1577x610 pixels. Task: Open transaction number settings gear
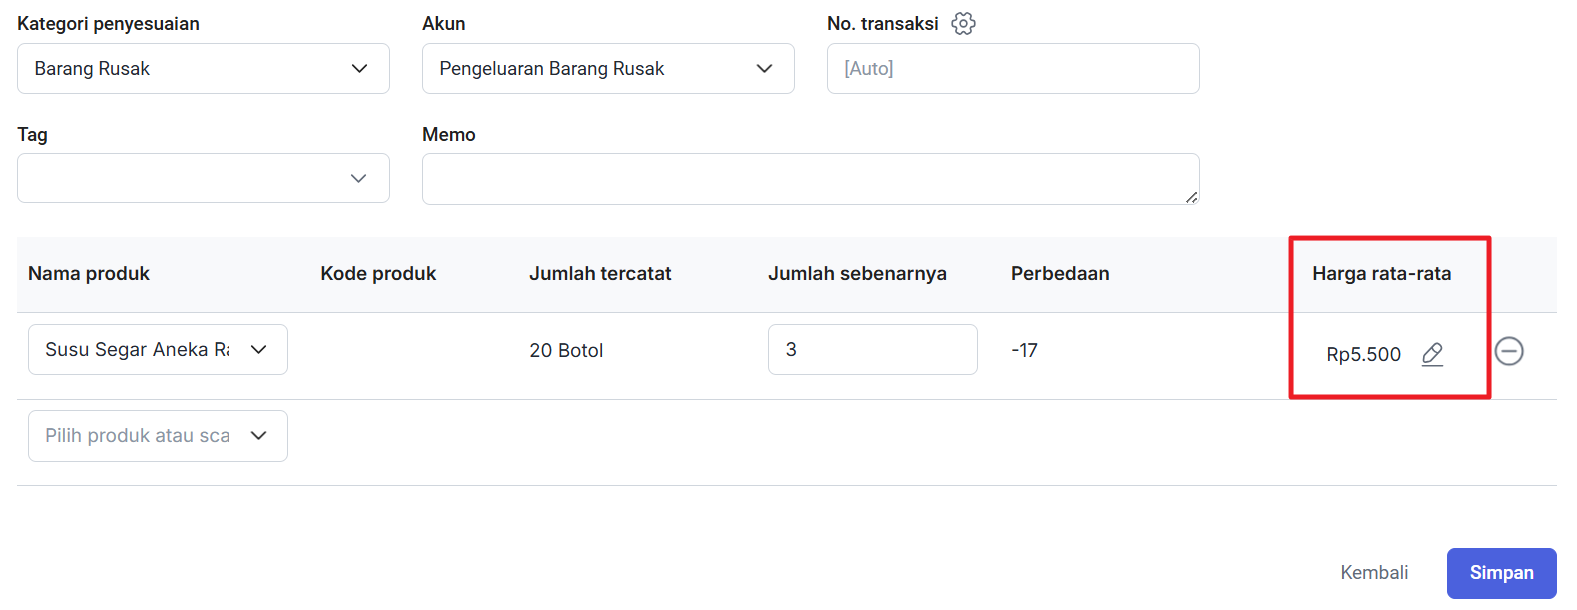[963, 24]
